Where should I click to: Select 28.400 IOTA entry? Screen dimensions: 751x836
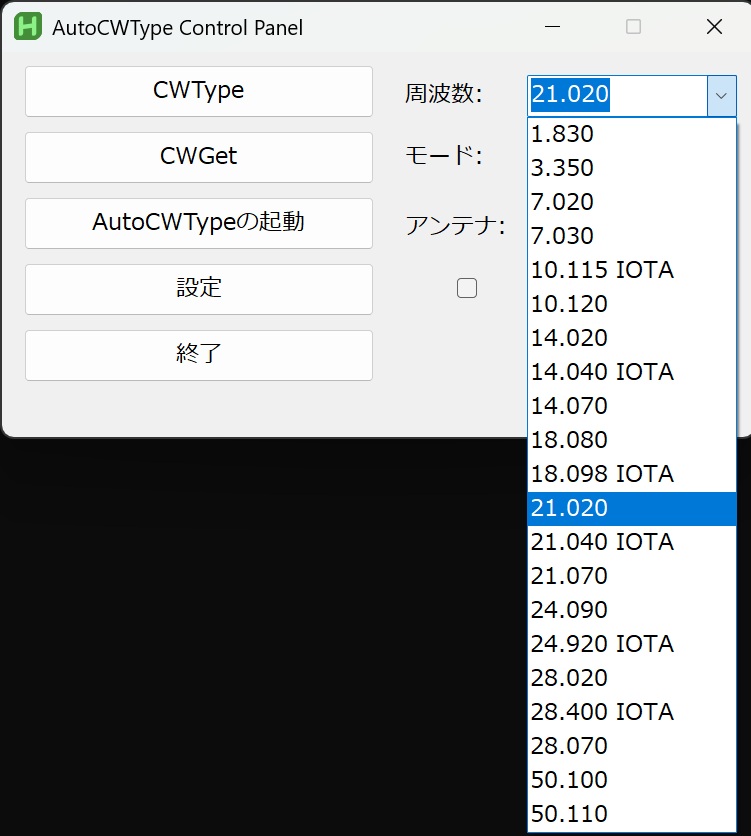click(632, 712)
